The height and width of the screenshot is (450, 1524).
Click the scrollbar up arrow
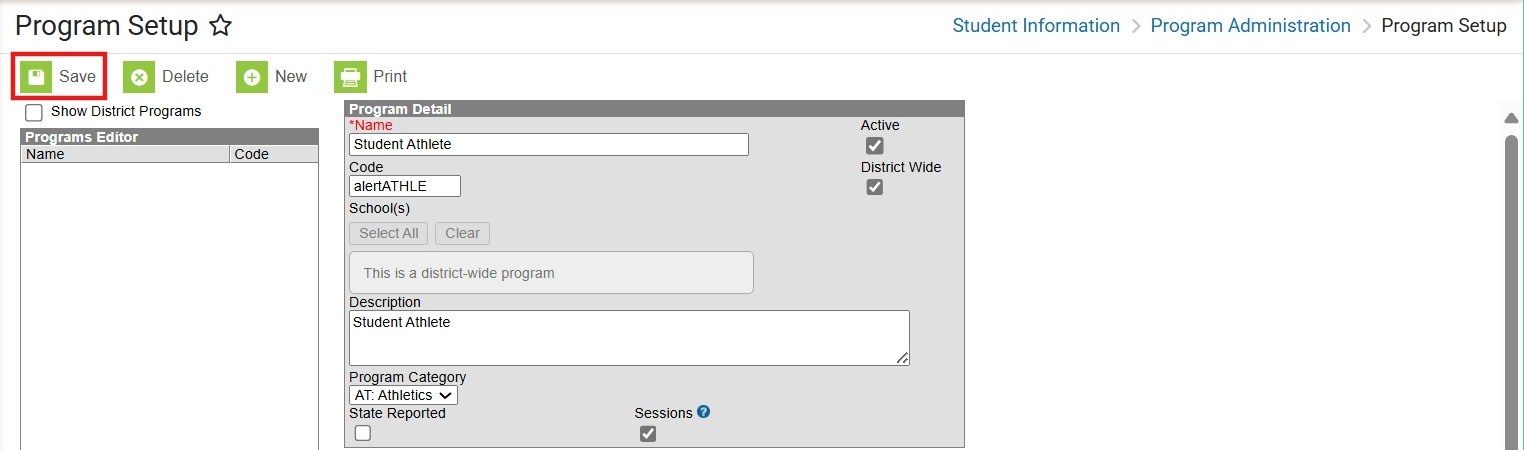coord(1511,119)
